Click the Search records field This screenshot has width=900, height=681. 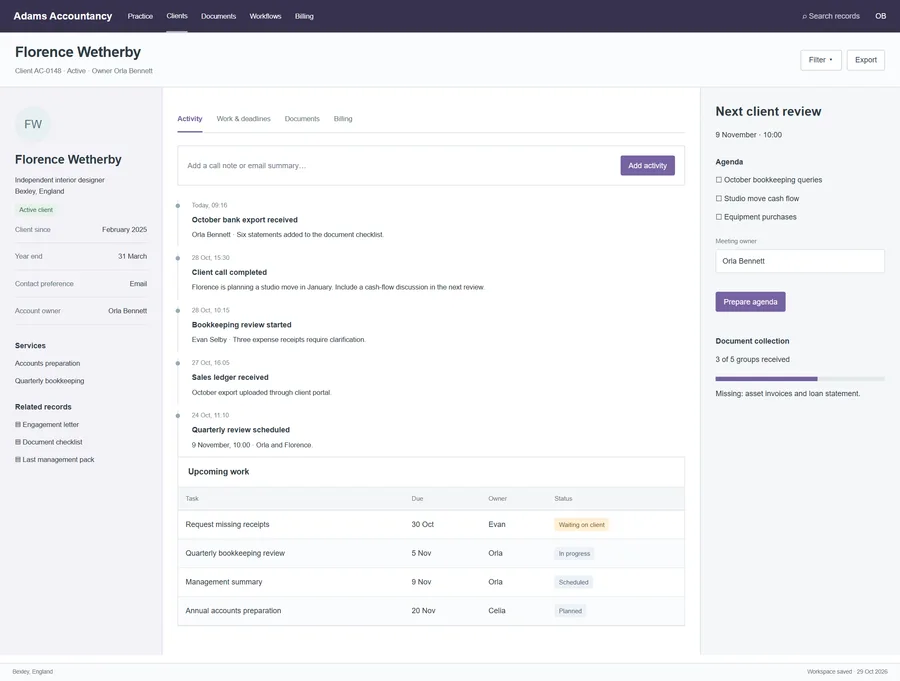(x=831, y=16)
